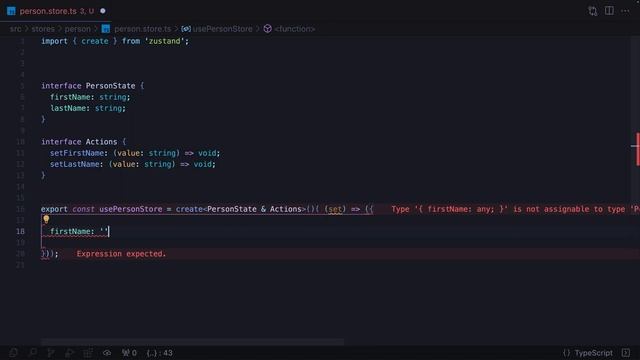
Task: Click line number 18 in the gutter
Action: pyautogui.click(x=20, y=231)
